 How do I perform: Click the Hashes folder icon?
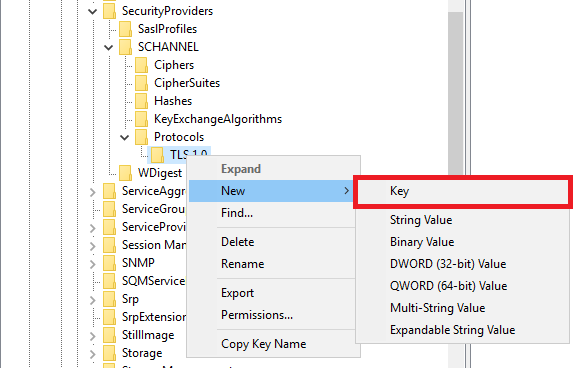(142, 101)
